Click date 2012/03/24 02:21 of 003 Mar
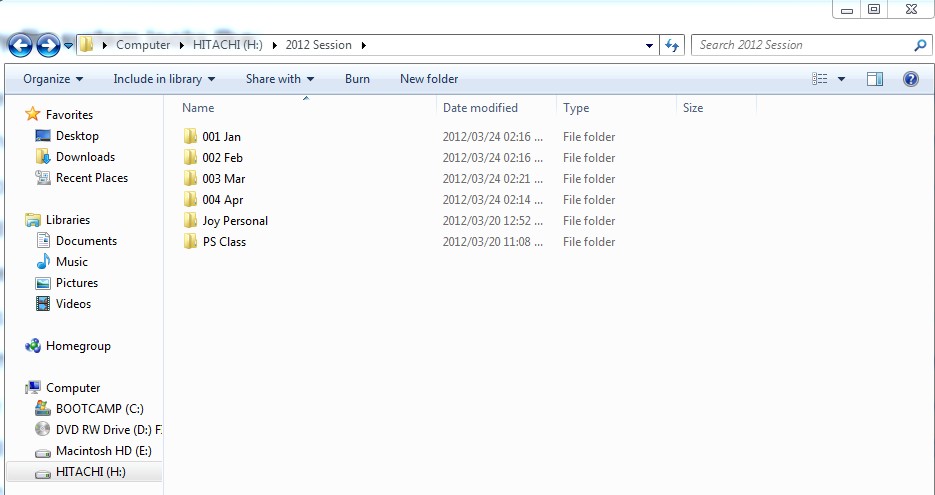The image size is (935, 495). click(x=493, y=179)
